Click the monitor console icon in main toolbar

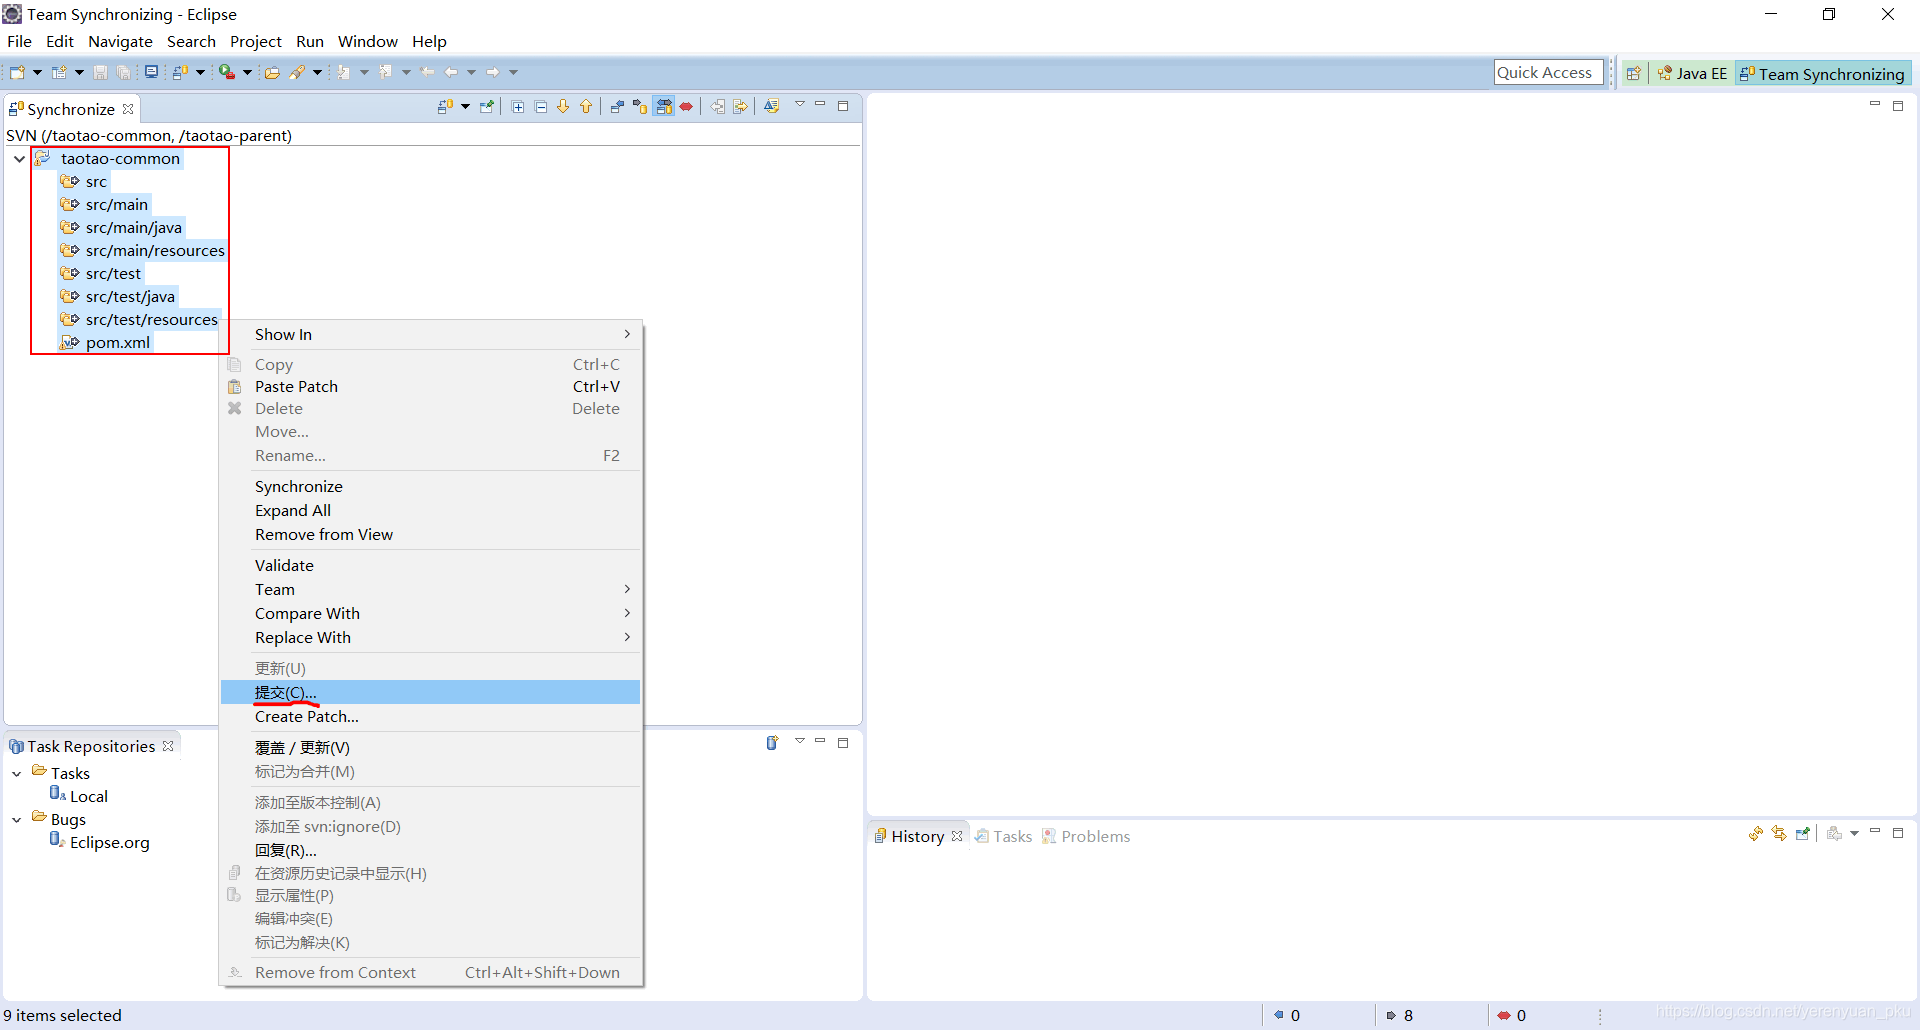click(151, 72)
